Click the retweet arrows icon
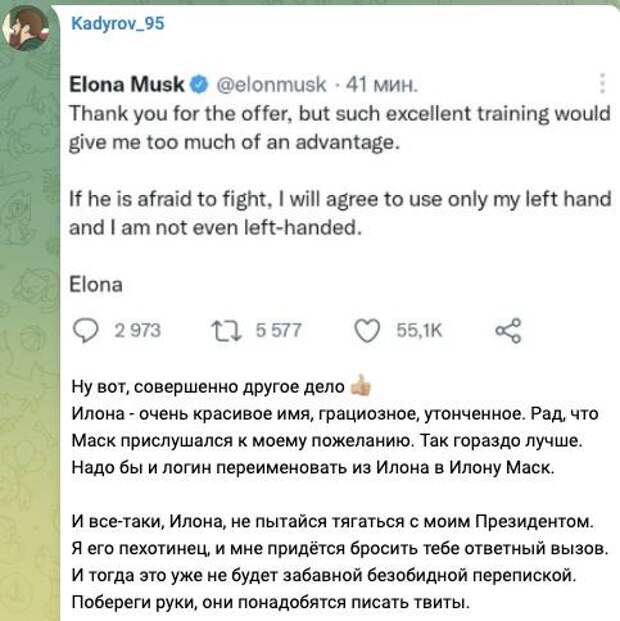620x621 pixels. click(x=226, y=331)
